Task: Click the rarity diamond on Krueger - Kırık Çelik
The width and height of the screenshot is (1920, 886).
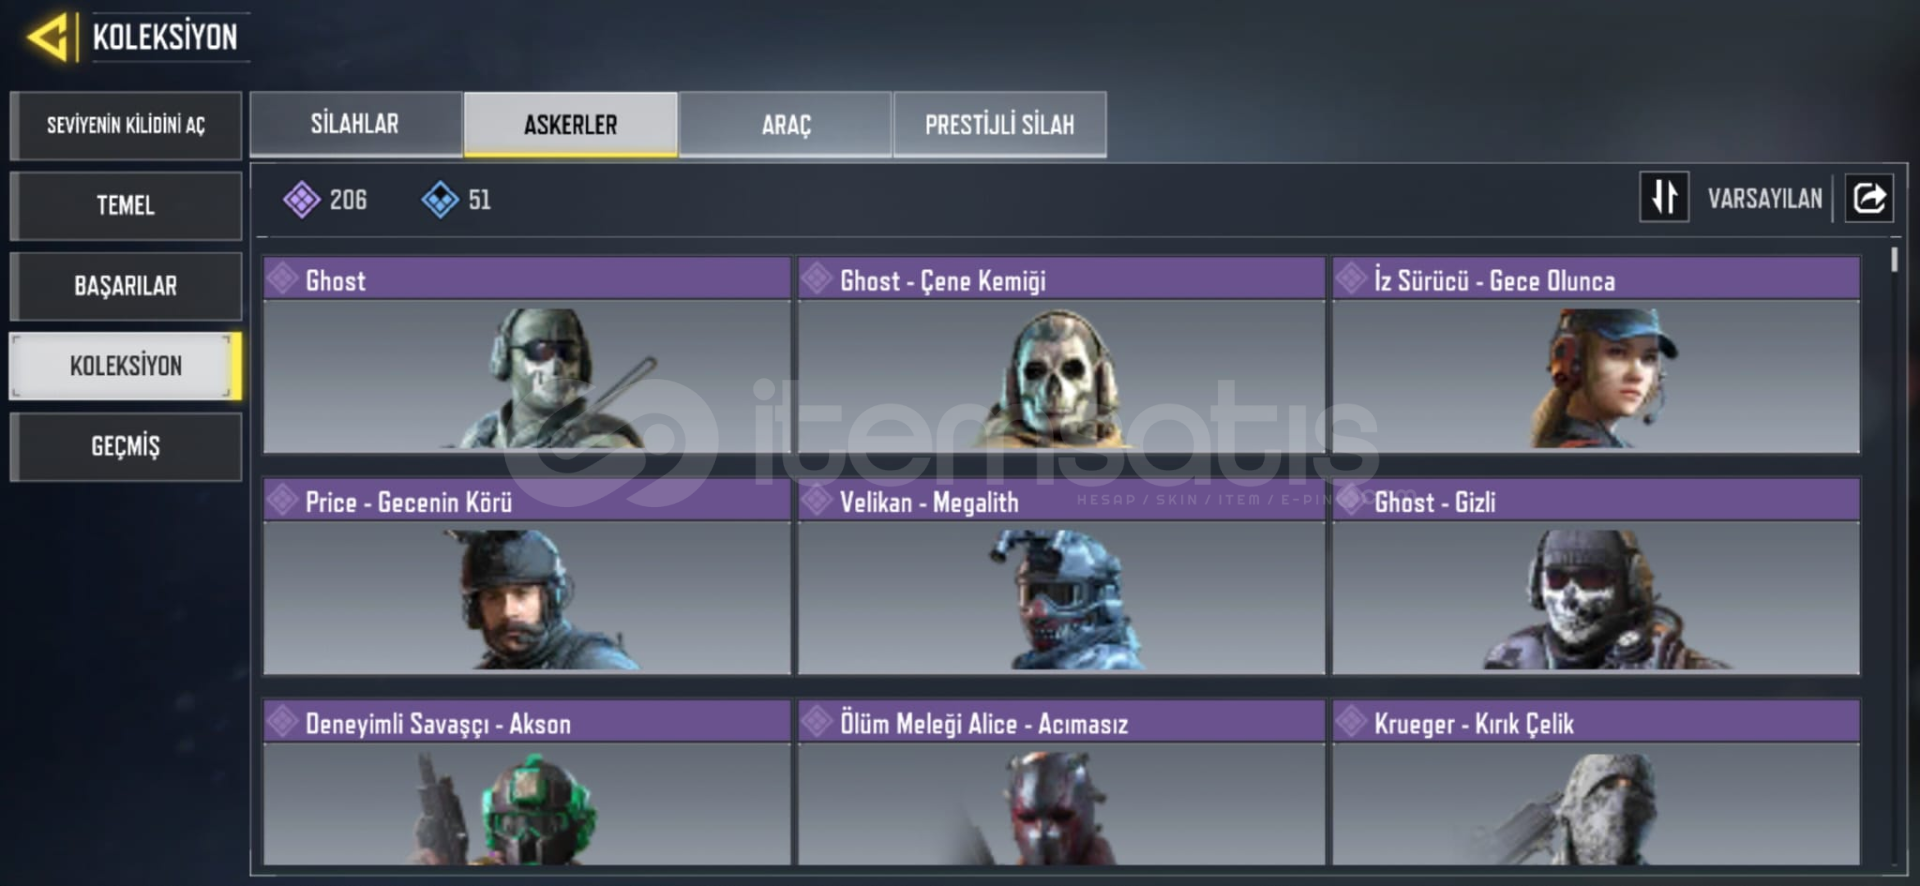Action: coord(1351,720)
